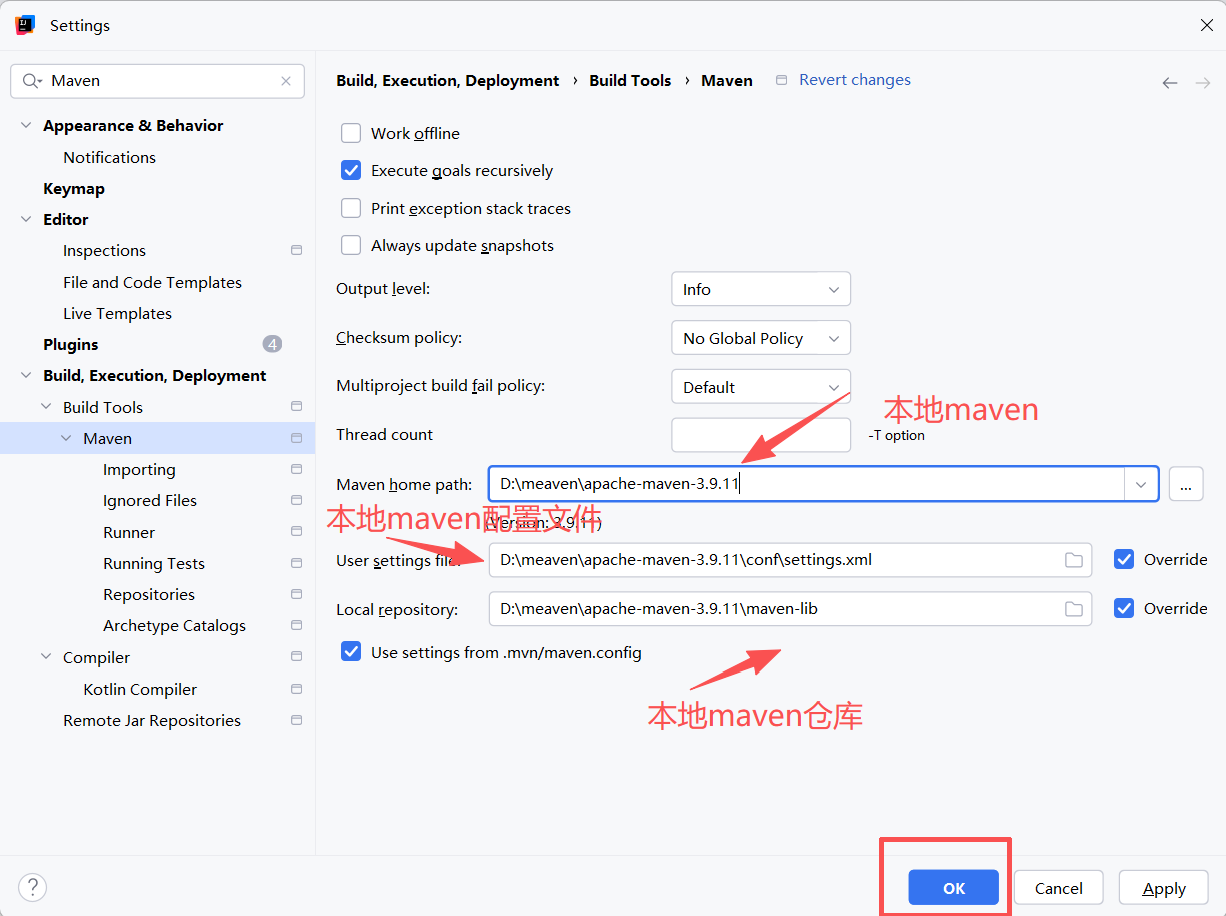Collapse the Build, Execution, Deployment section

point(26,376)
